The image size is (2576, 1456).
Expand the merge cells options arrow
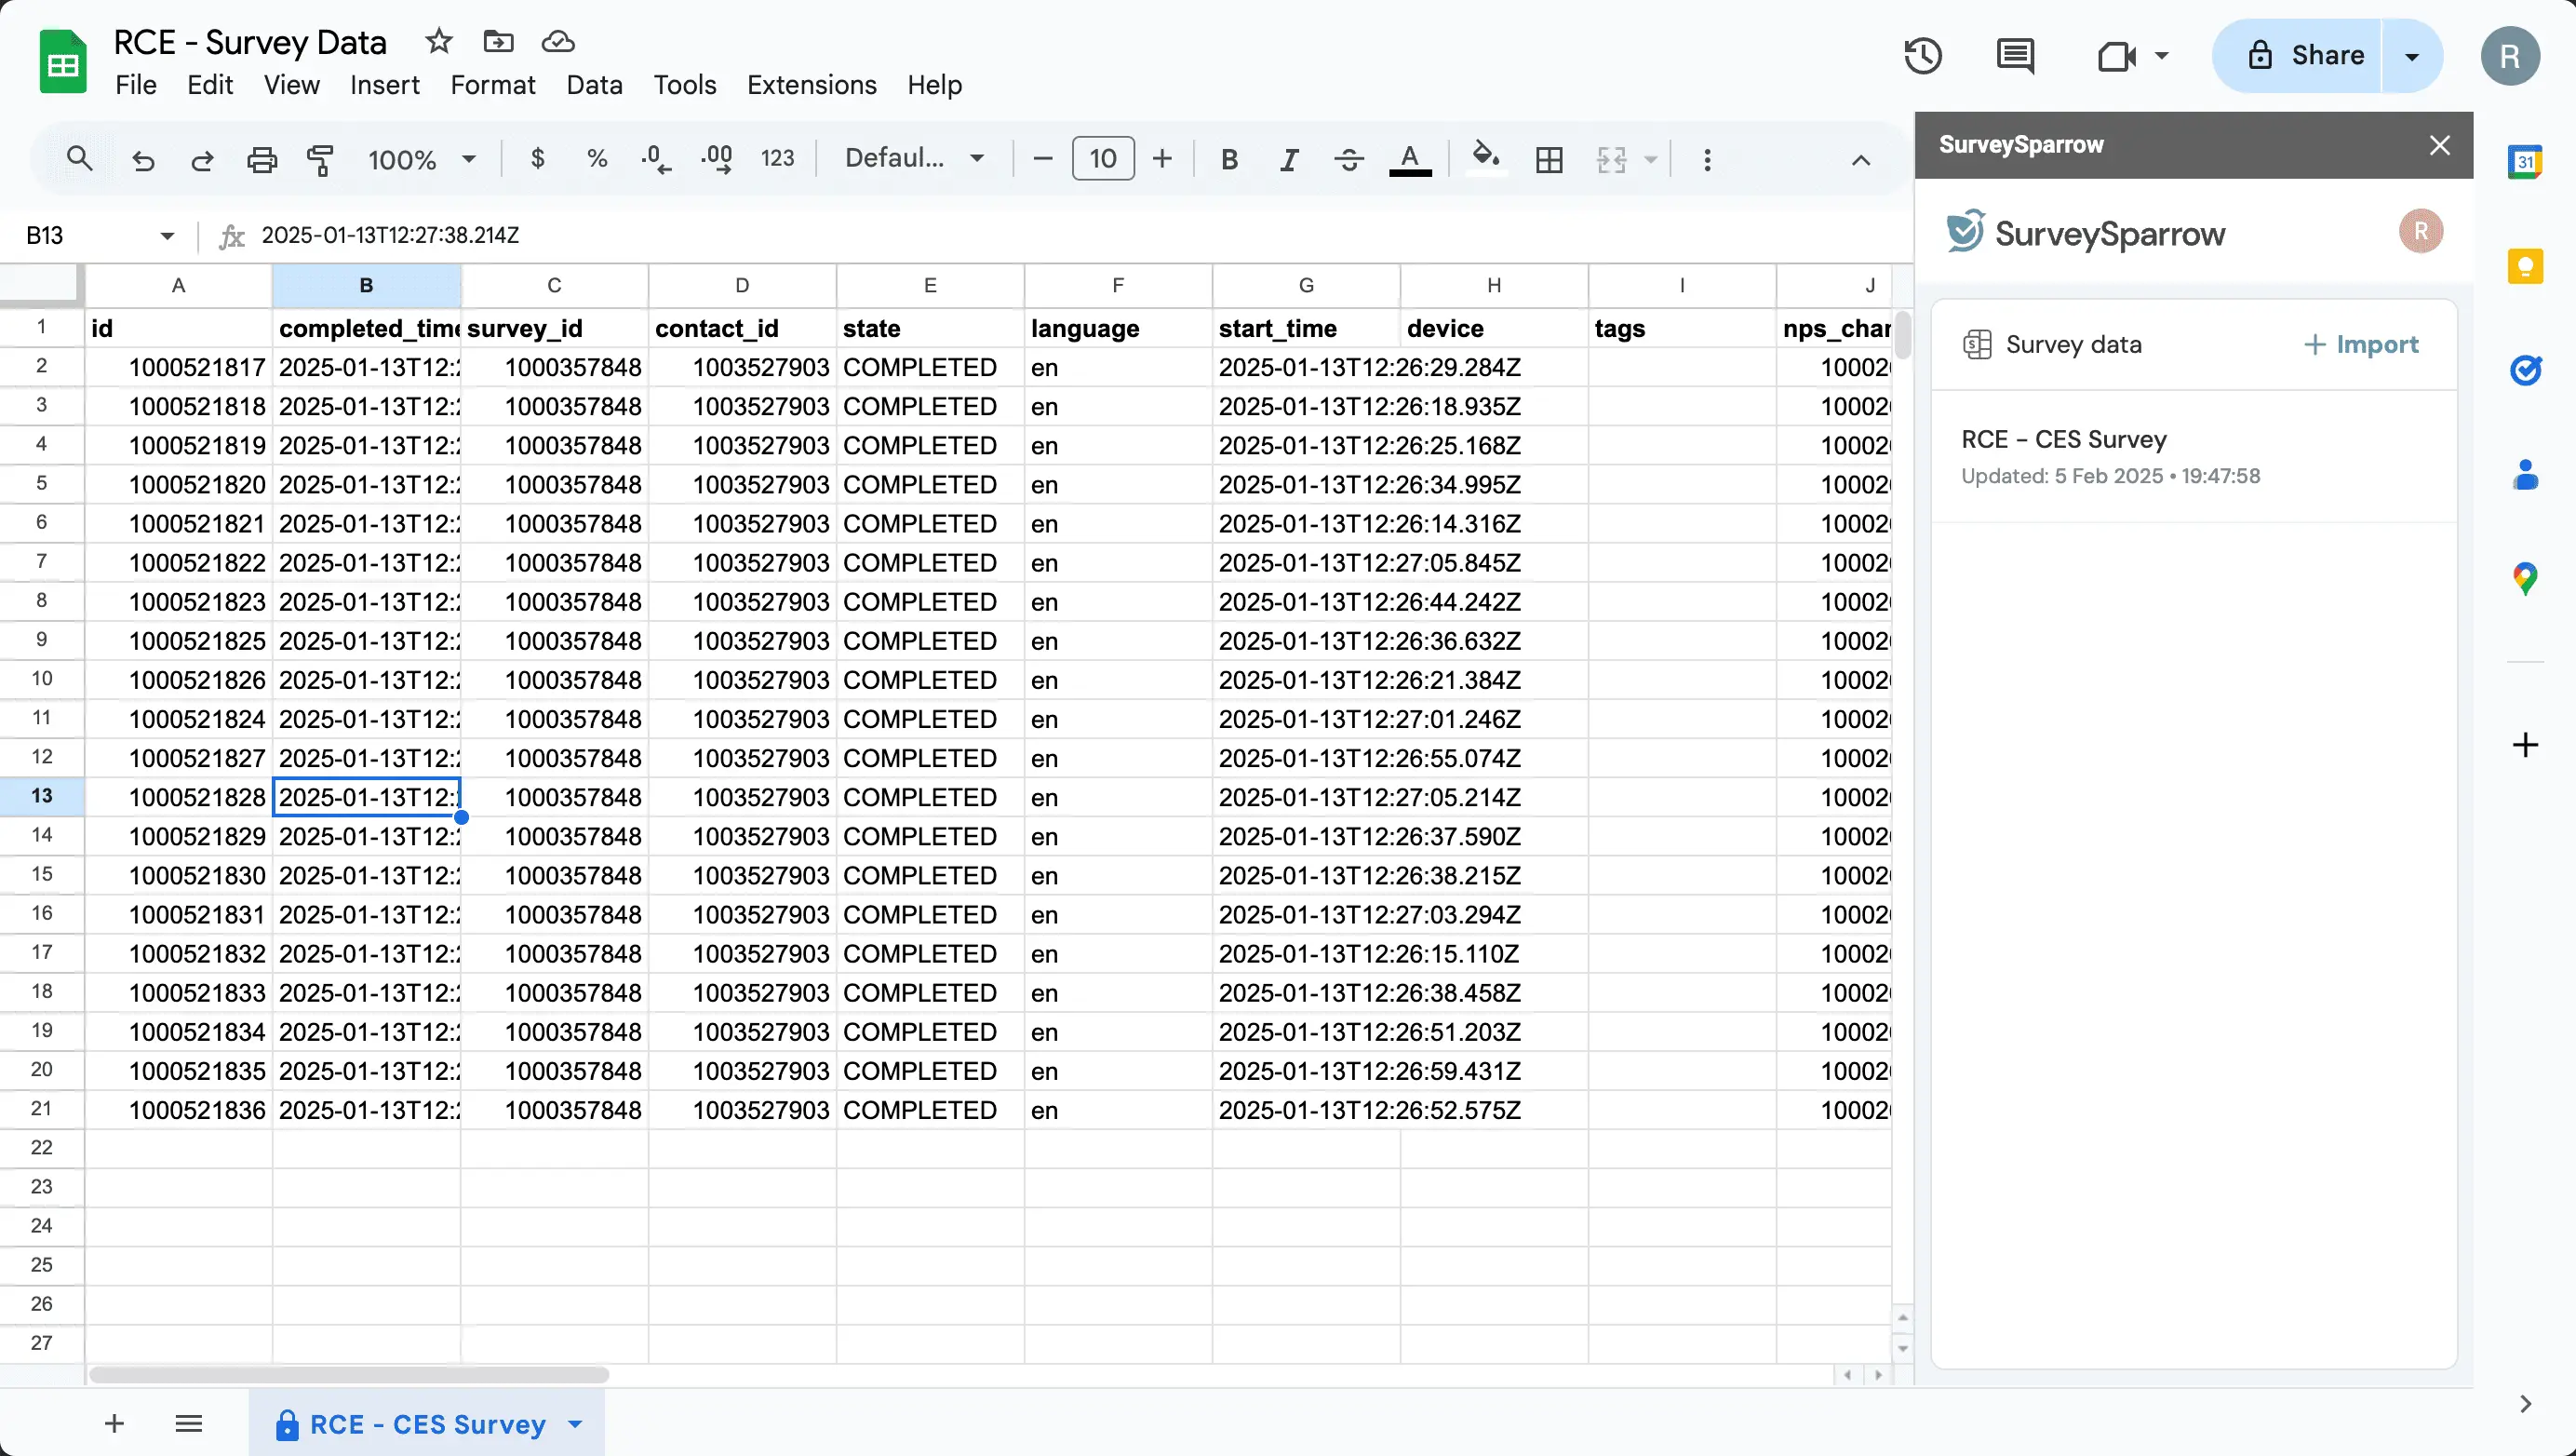point(1646,159)
